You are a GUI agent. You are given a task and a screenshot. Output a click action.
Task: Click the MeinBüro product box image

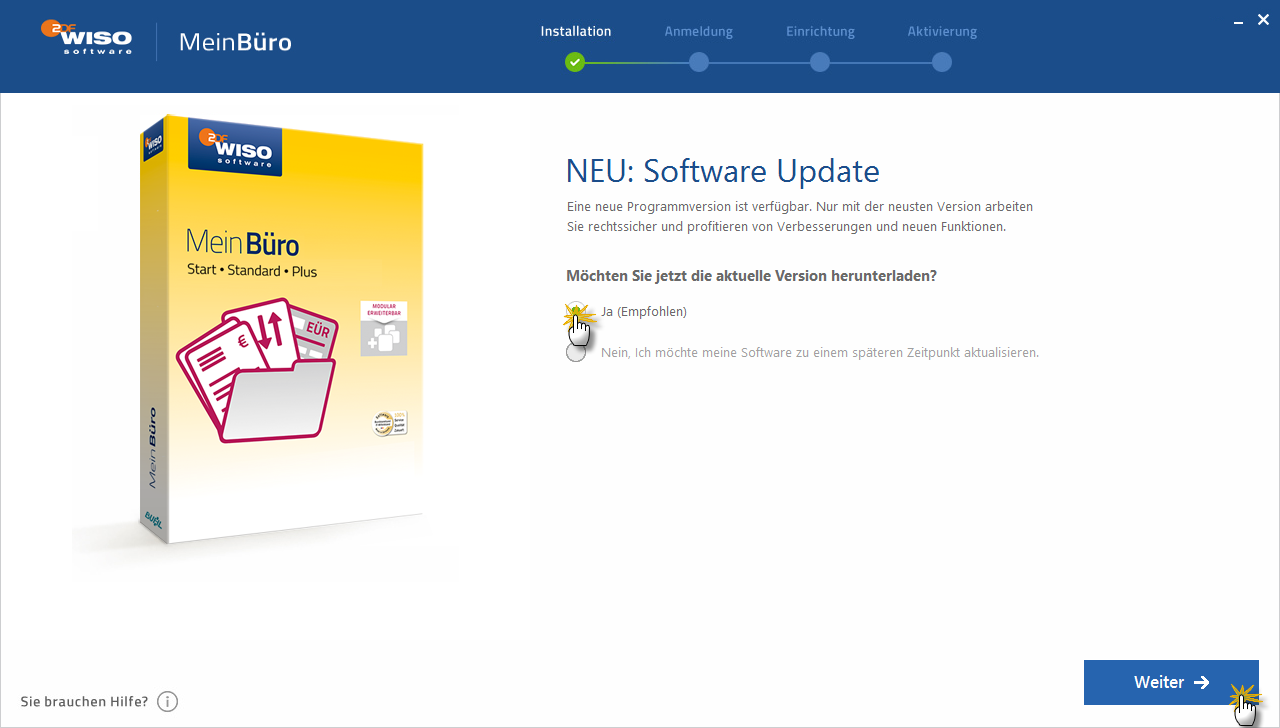pos(282,328)
